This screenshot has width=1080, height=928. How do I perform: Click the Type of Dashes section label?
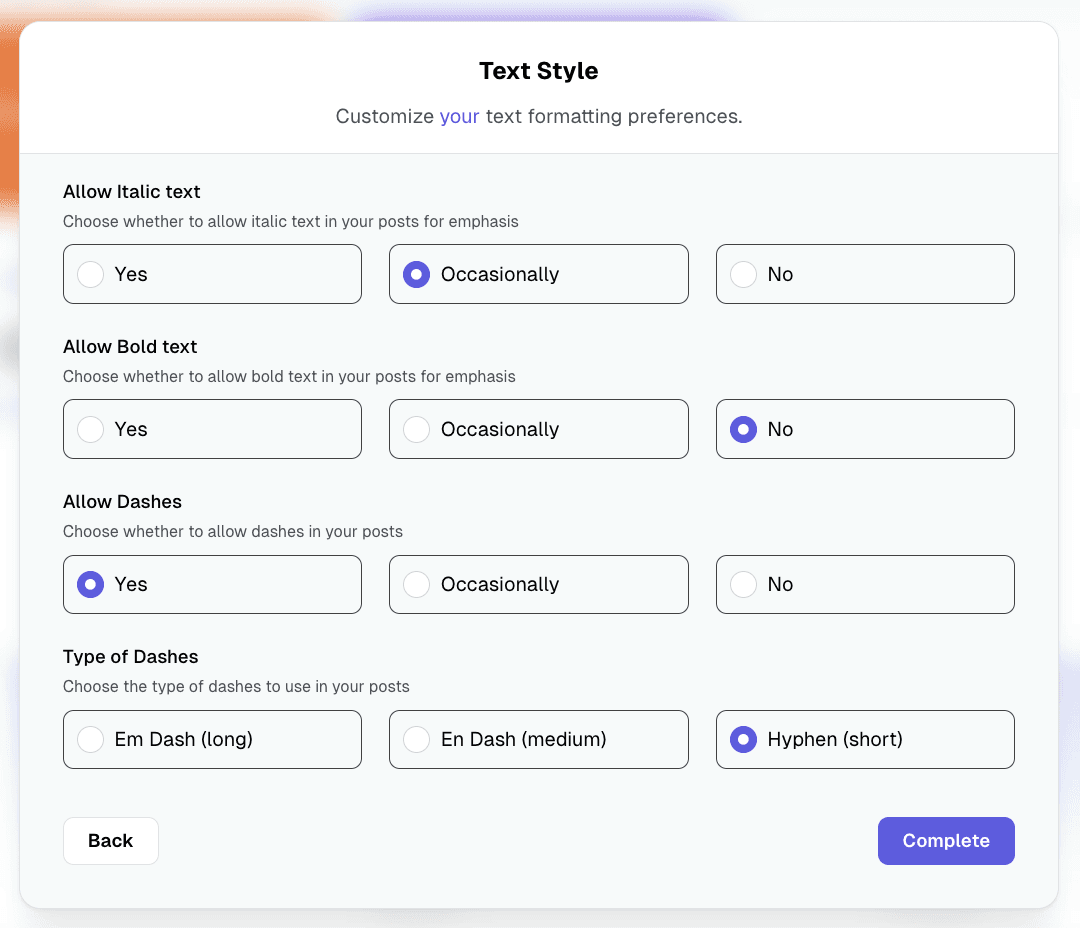(130, 656)
